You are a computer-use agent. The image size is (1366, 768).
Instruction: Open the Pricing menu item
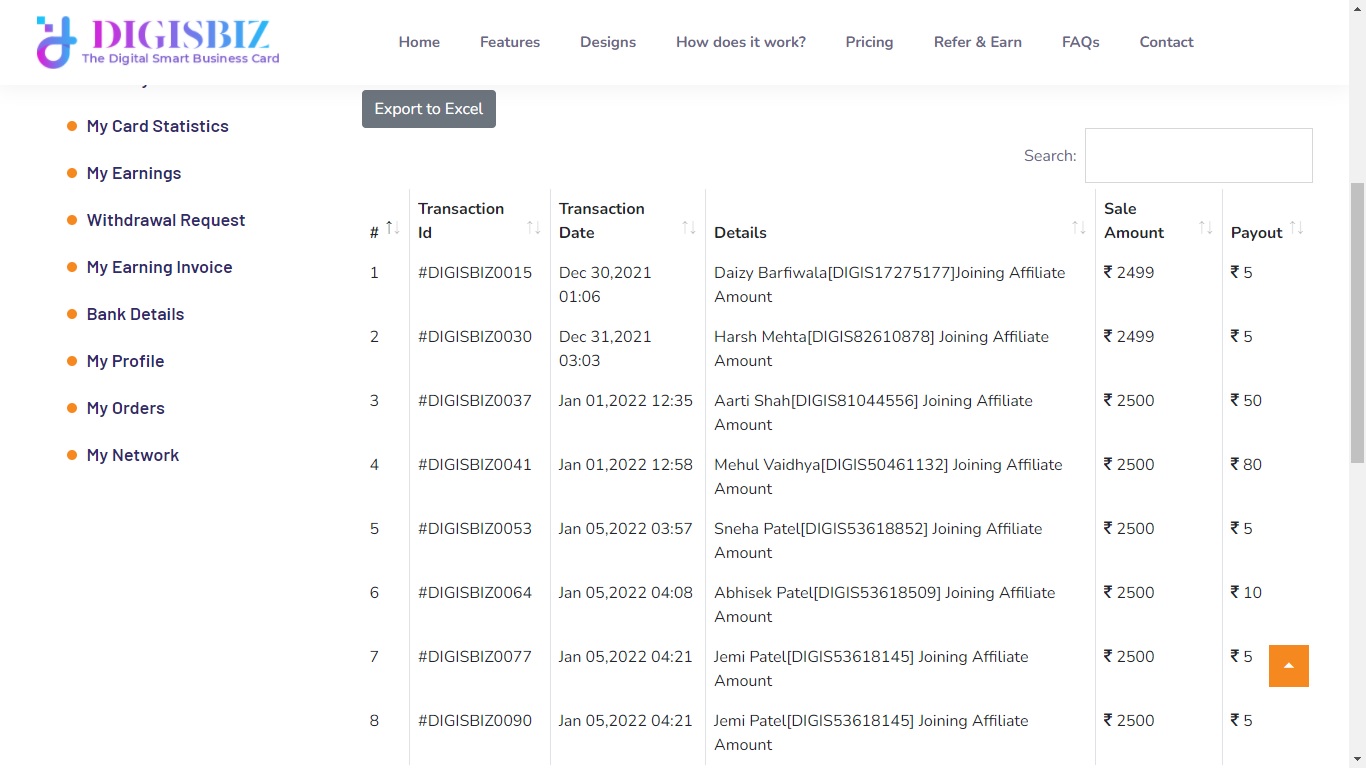(869, 42)
